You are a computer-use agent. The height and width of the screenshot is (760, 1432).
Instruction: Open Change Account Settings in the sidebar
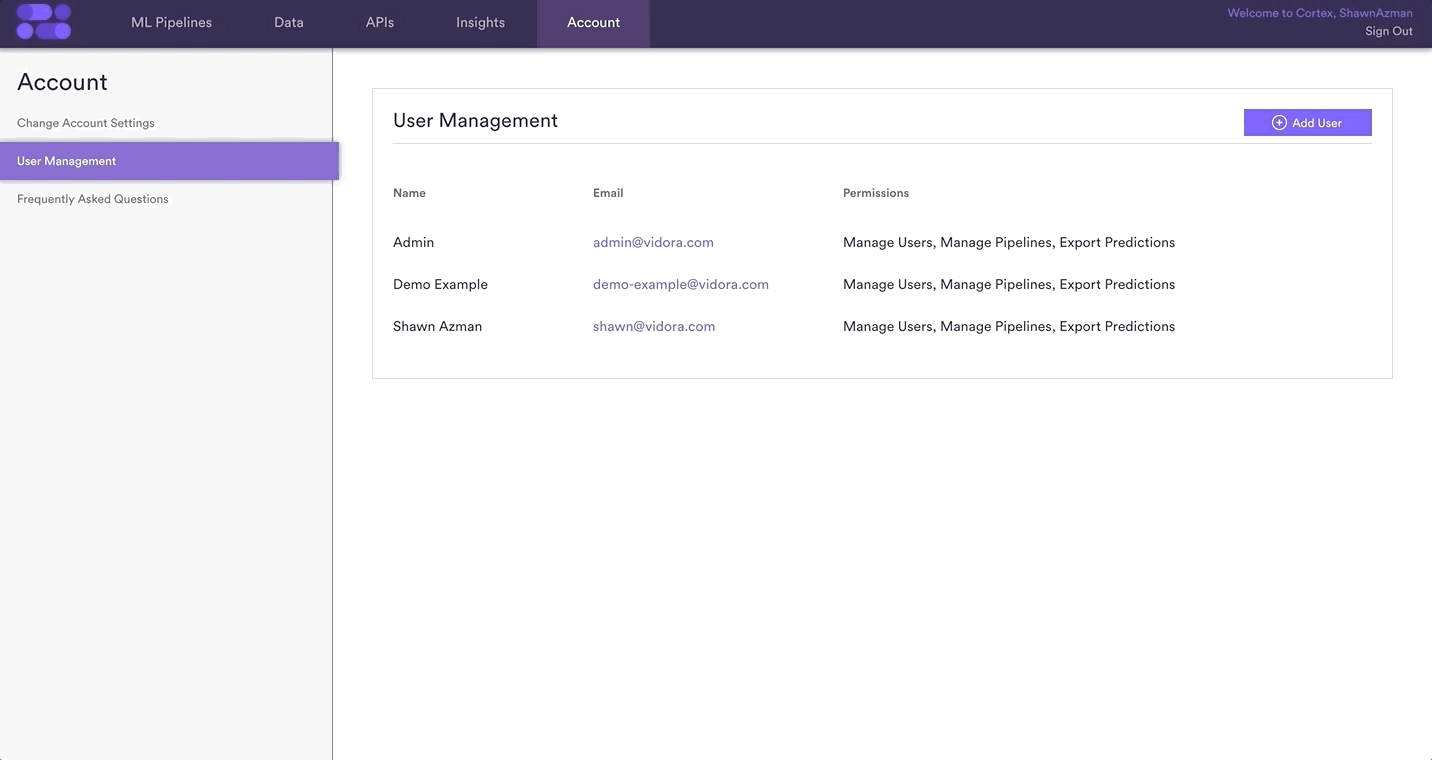(86, 123)
